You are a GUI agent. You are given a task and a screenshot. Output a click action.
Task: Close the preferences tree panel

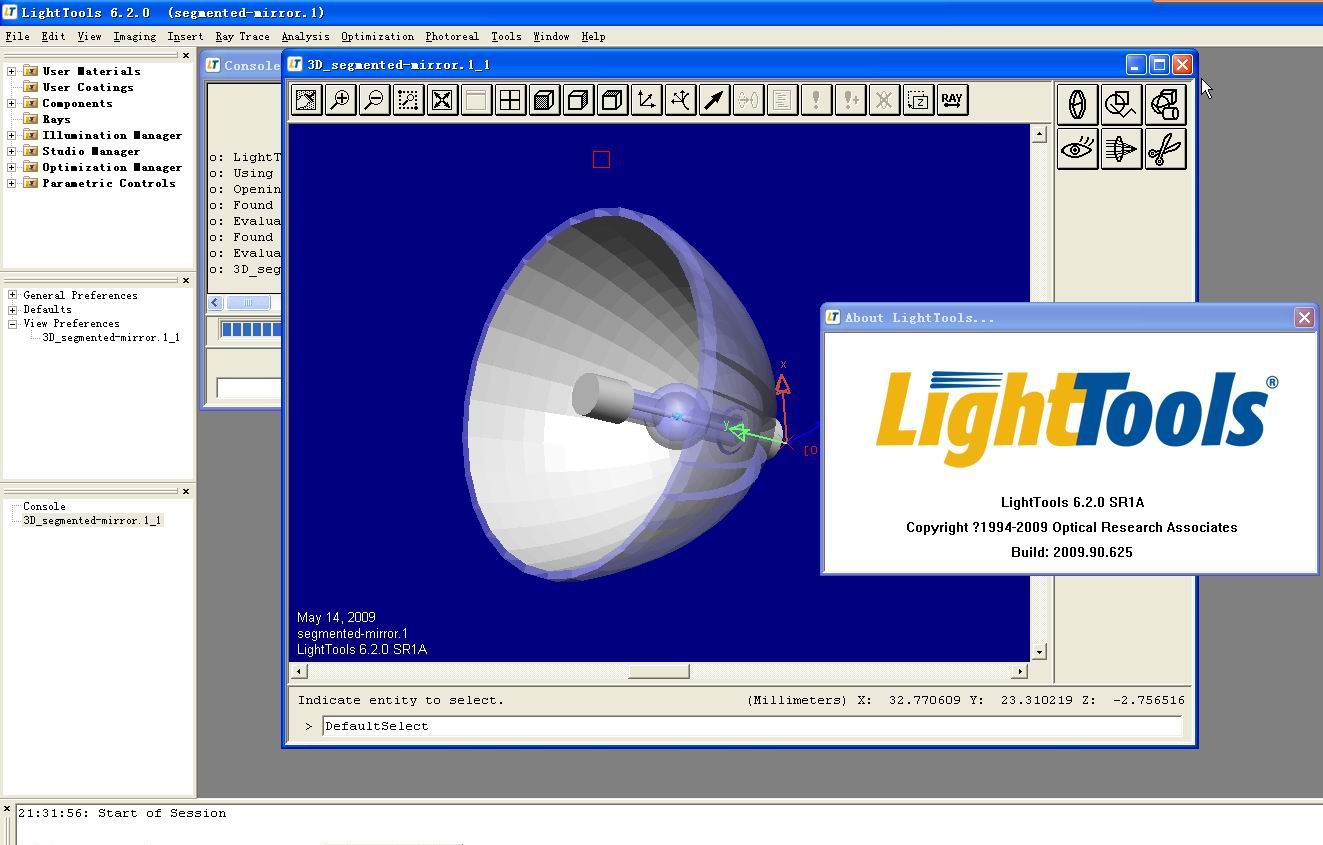pyautogui.click(x=186, y=281)
